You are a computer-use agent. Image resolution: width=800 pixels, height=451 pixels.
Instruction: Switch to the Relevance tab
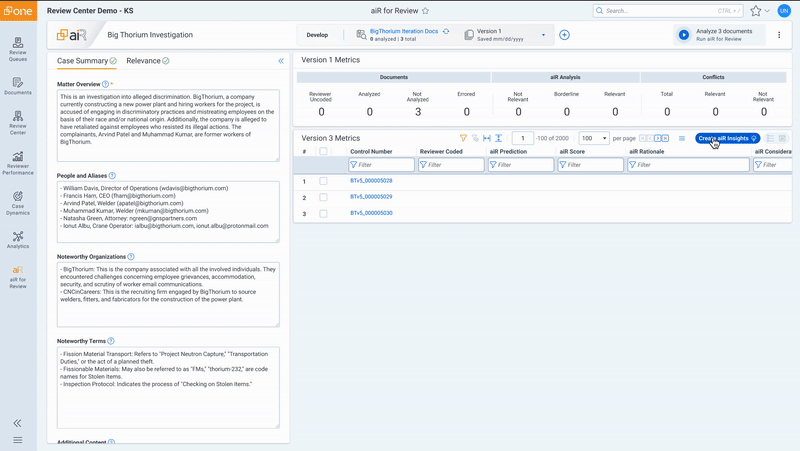coord(147,61)
